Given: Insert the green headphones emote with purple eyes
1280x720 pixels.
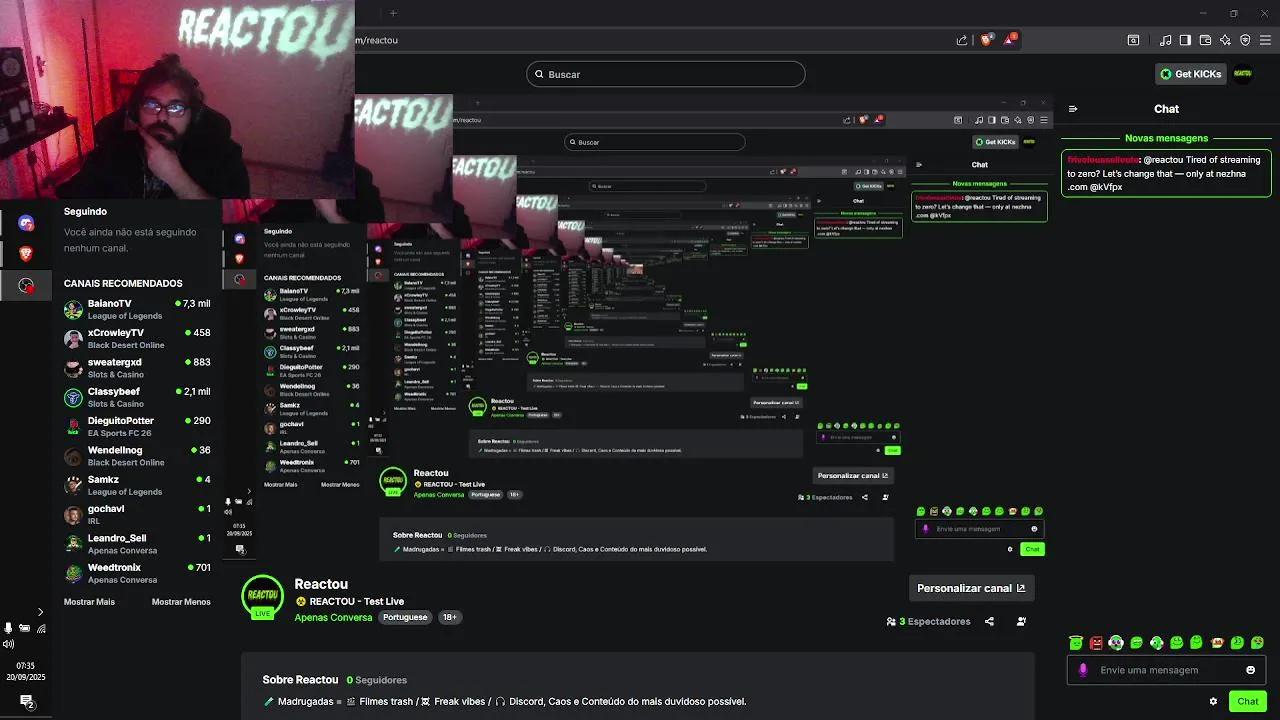Looking at the screenshot, I should (x=1116, y=642).
